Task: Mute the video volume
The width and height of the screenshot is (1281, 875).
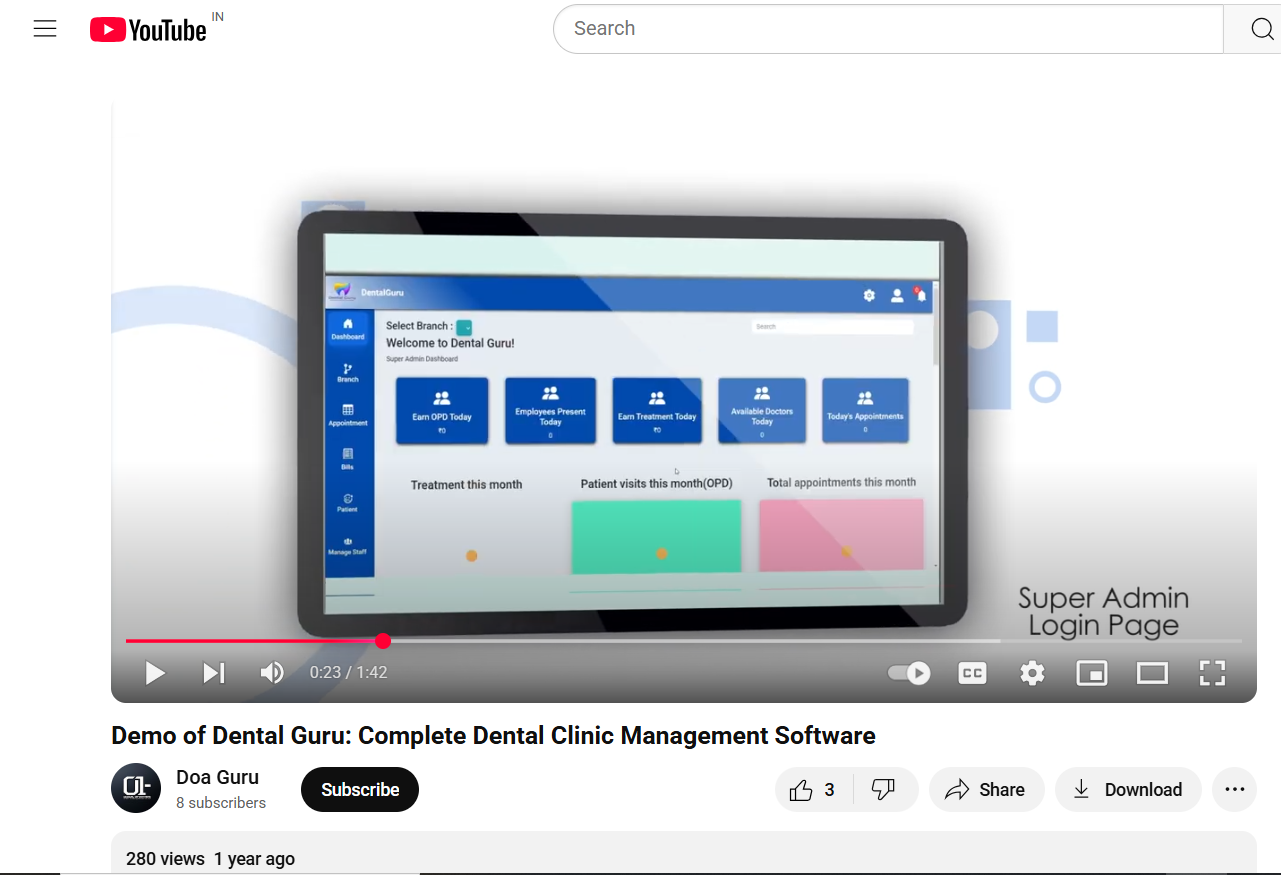Action: pos(272,673)
